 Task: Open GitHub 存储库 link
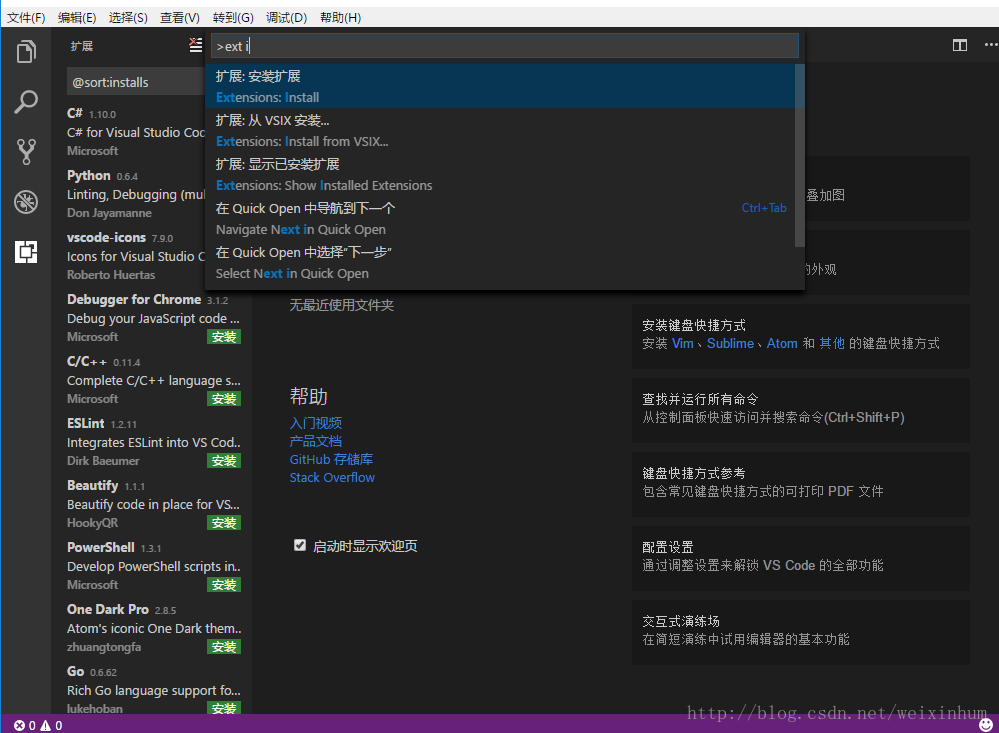coord(331,459)
